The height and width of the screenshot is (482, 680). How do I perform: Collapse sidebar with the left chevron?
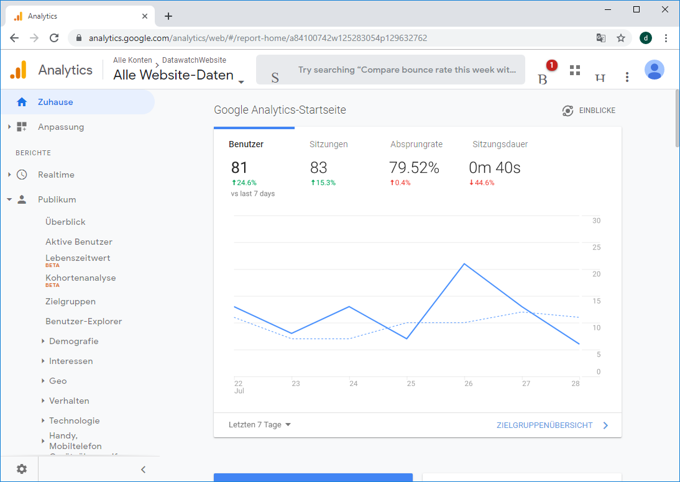143,469
